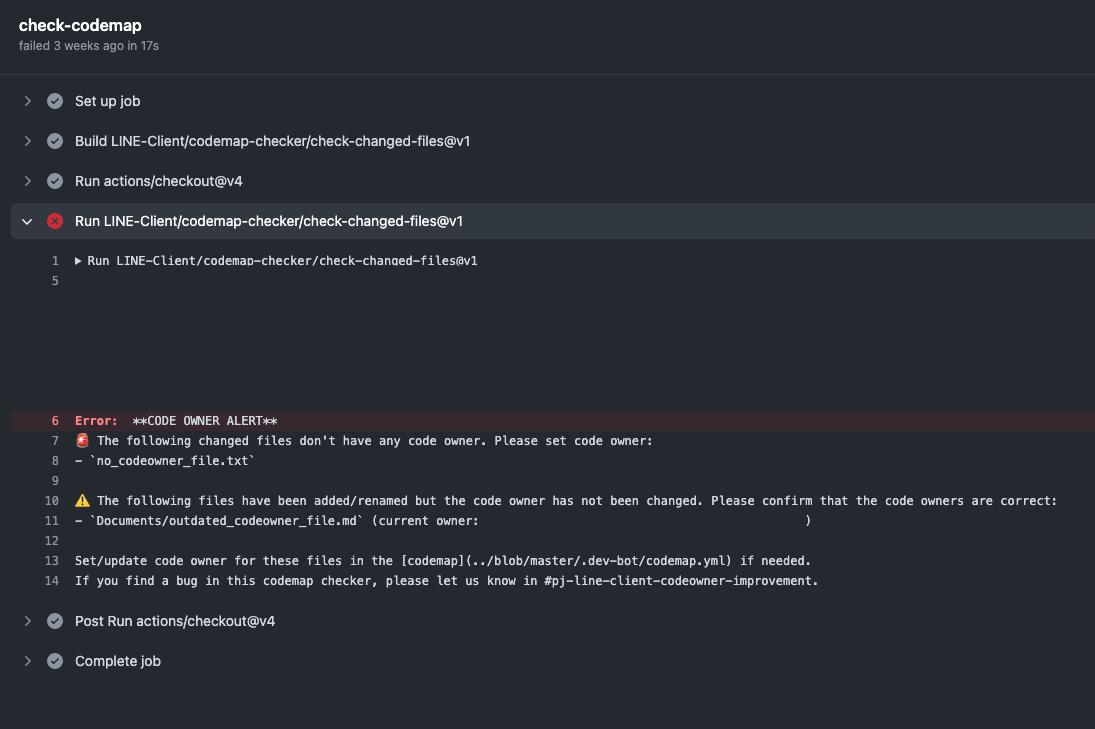
Task: Click success checkmark icon for Set up job
Action: point(55,101)
